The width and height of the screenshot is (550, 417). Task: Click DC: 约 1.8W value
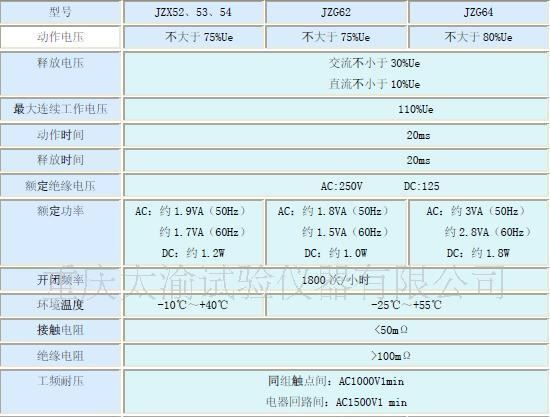pos(478,253)
